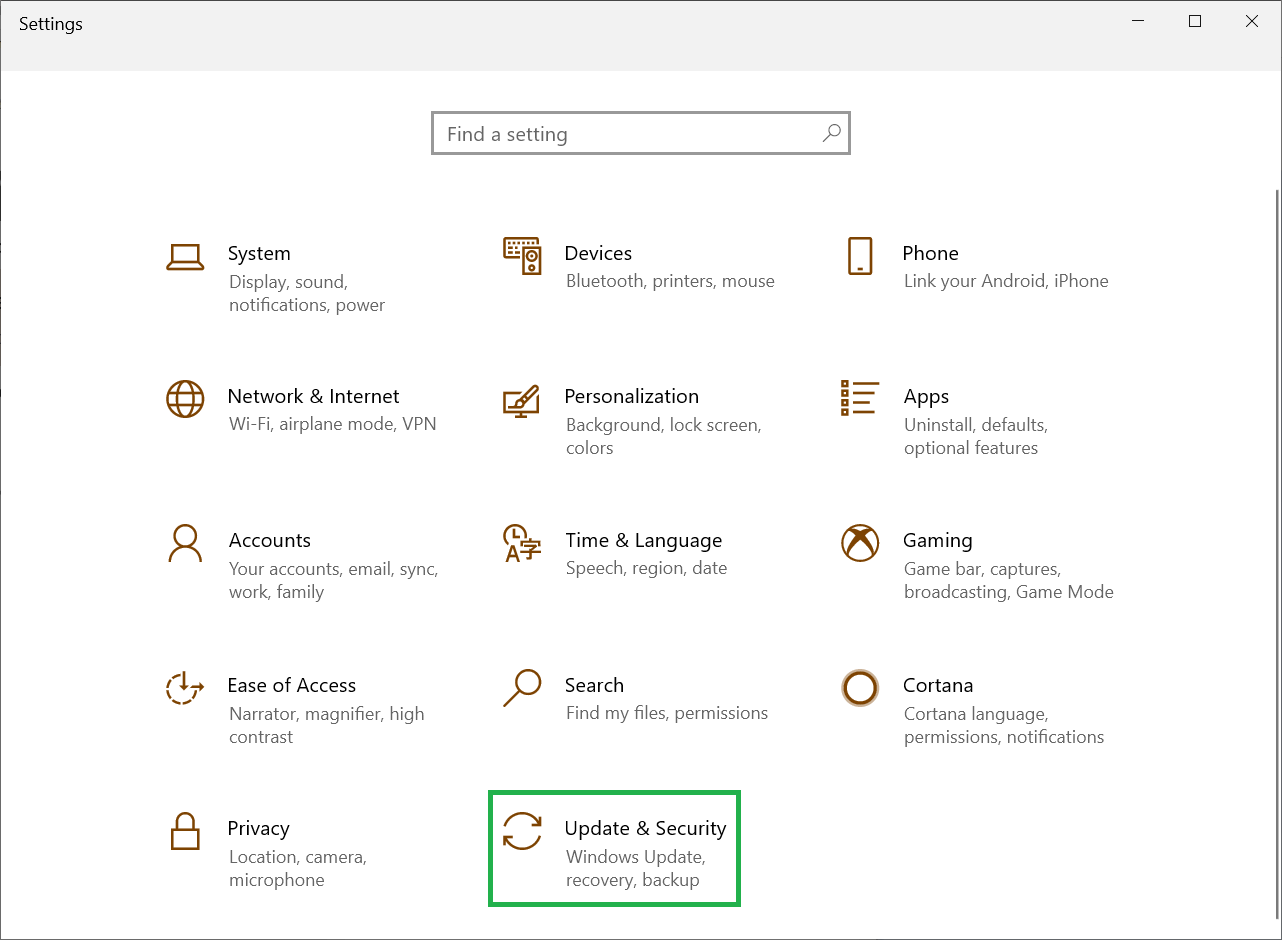Image resolution: width=1282 pixels, height=940 pixels.
Task: Click 'Windows Update, recovery, backup' text
Action: click(x=636, y=868)
